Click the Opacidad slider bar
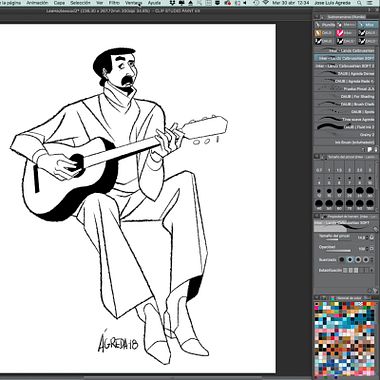 pos(338,250)
